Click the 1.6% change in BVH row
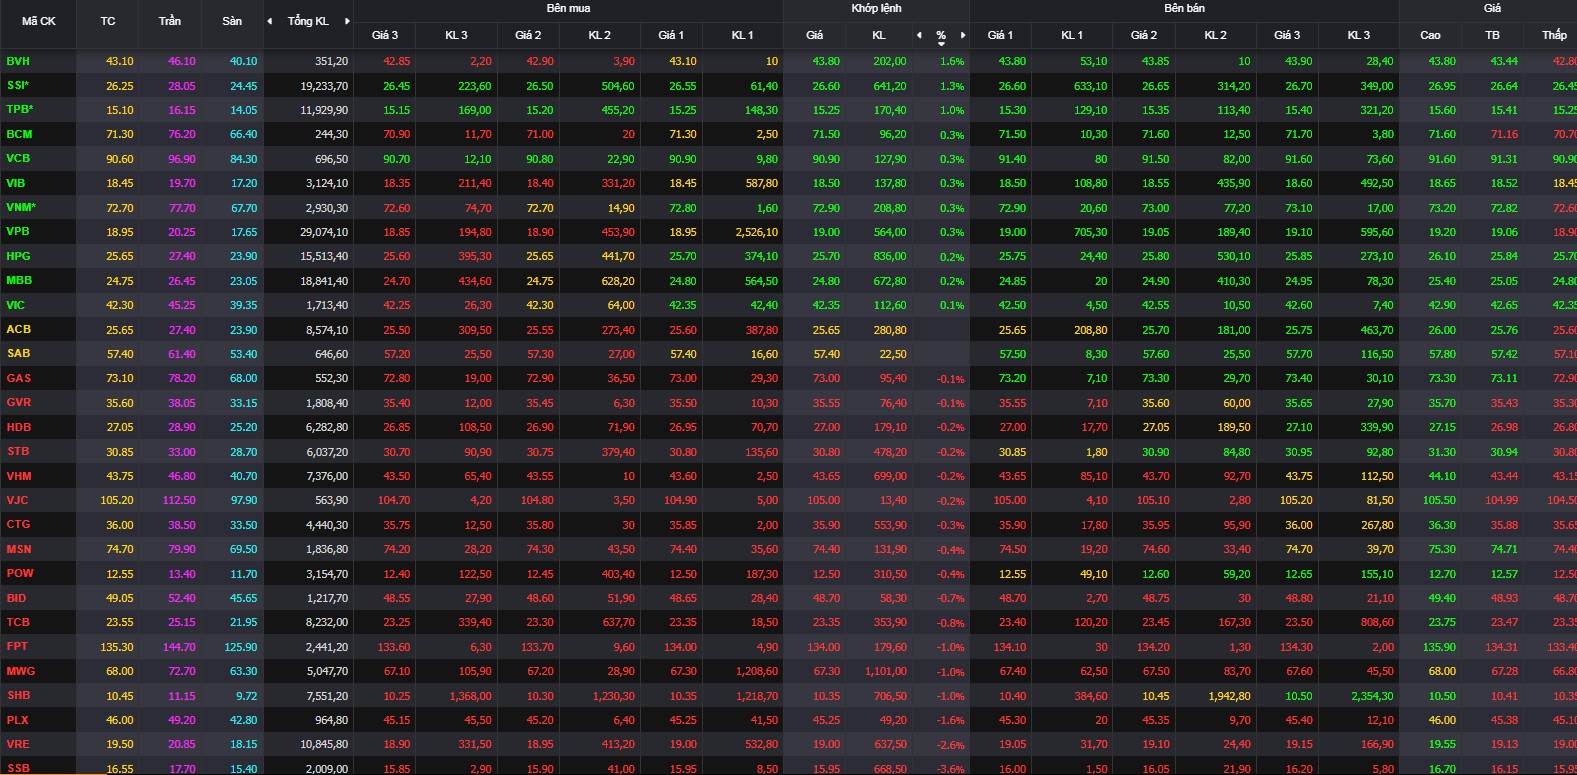Viewport: 1577px width, 775px height. pyautogui.click(x=952, y=62)
